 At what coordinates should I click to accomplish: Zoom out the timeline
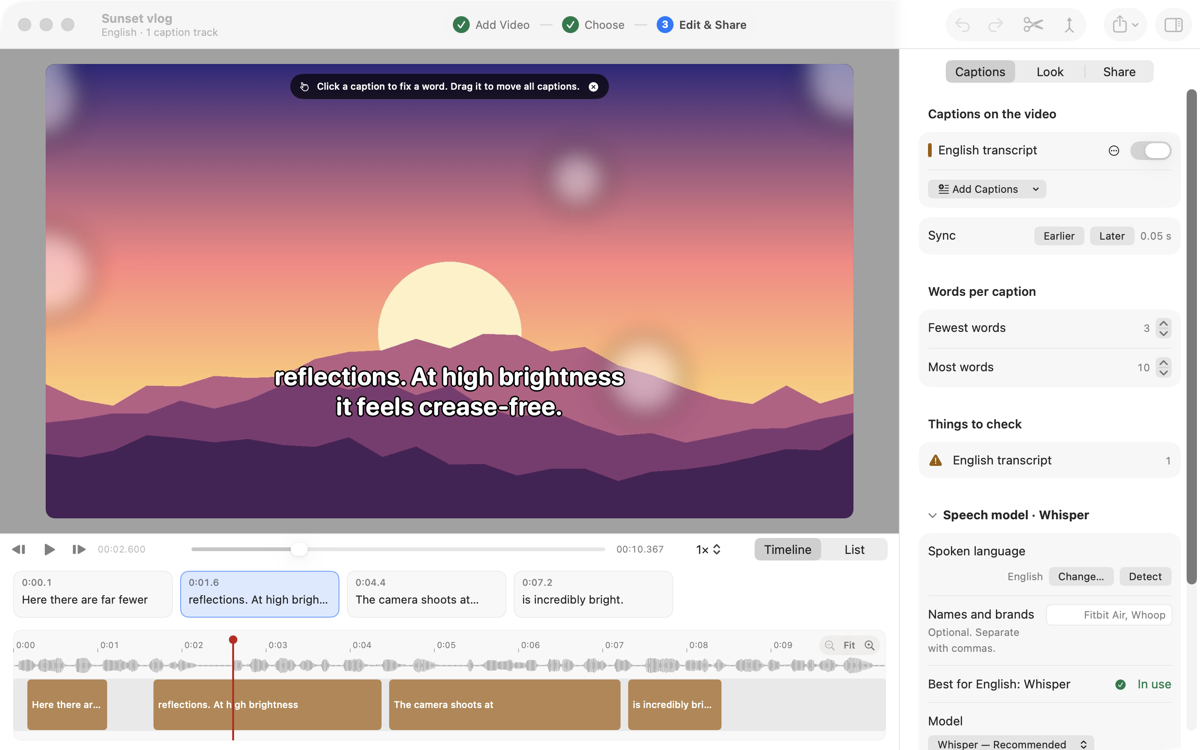[829, 646]
